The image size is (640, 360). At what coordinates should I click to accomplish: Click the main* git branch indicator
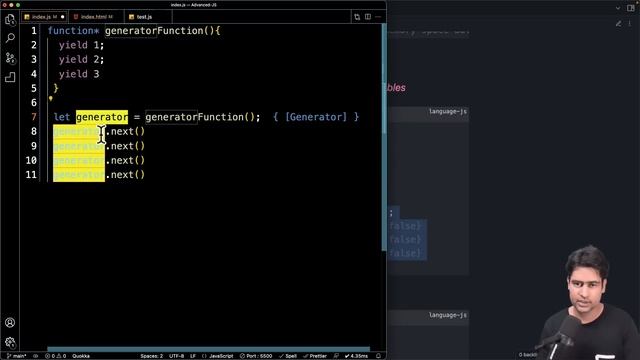tap(17, 356)
